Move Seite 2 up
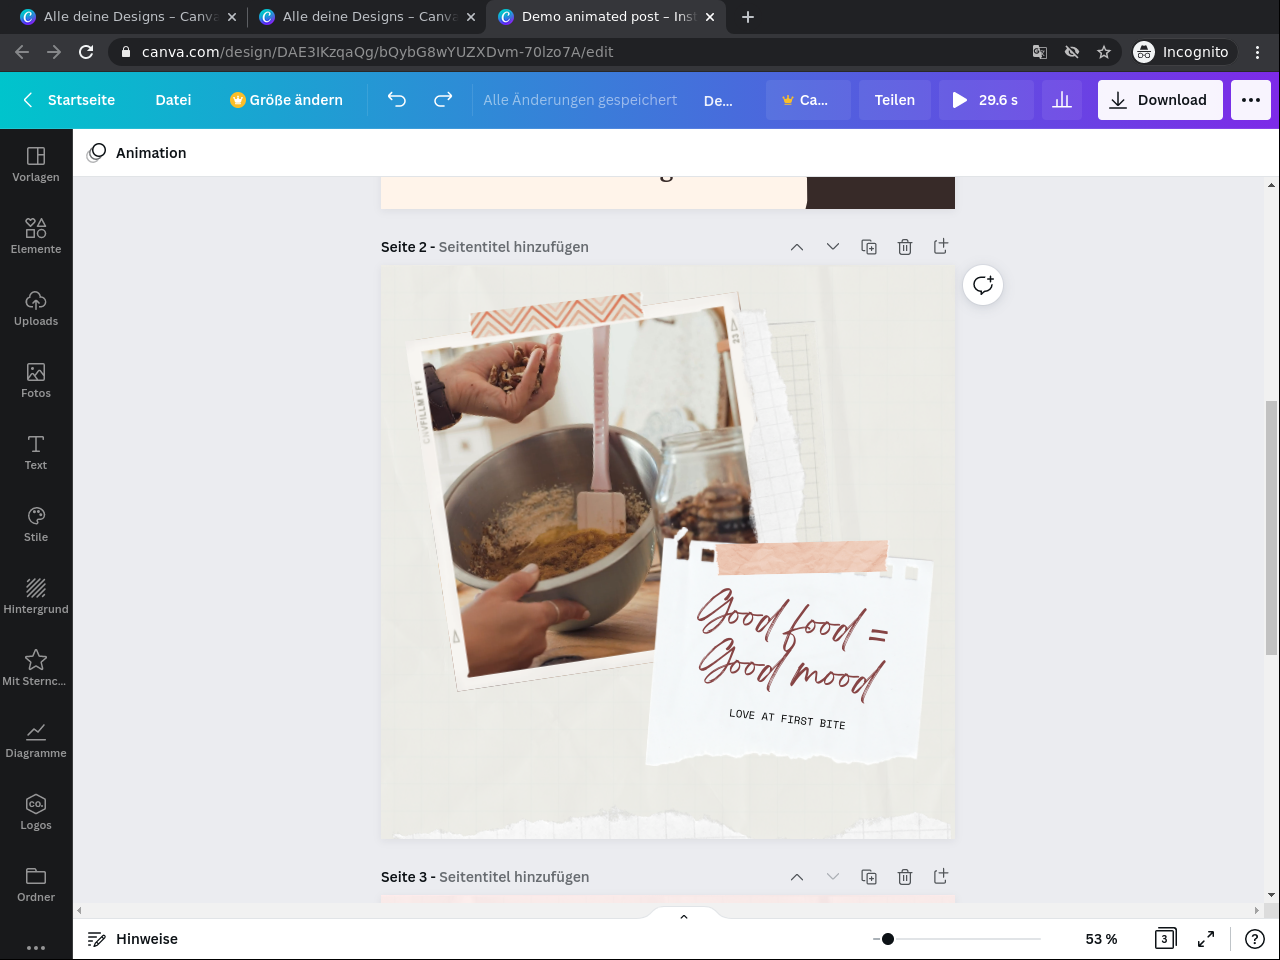Viewport: 1280px width, 960px height. point(797,247)
